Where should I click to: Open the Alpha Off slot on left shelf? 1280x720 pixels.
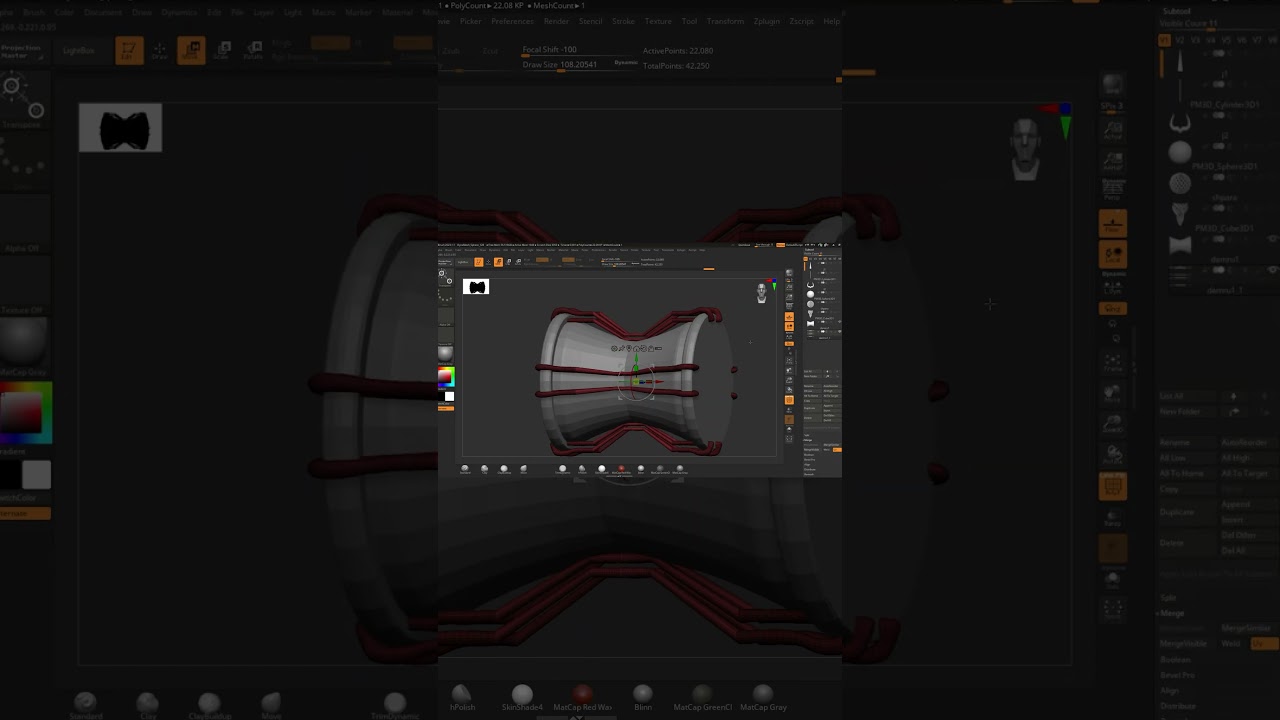tap(24, 222)
